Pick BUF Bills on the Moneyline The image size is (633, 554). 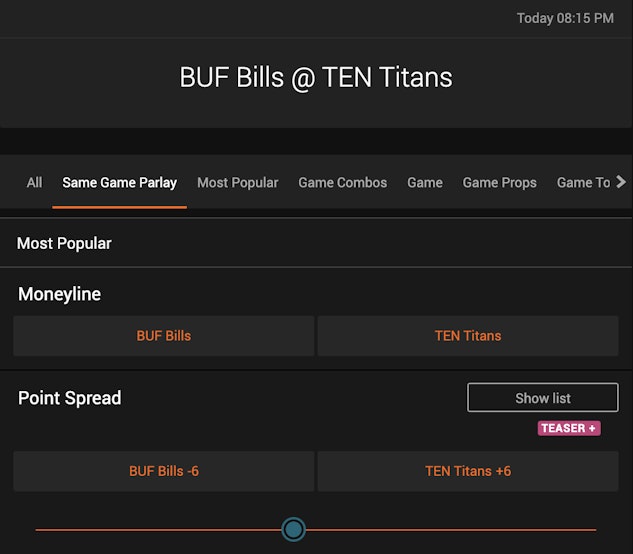click(x=163, y=336)
